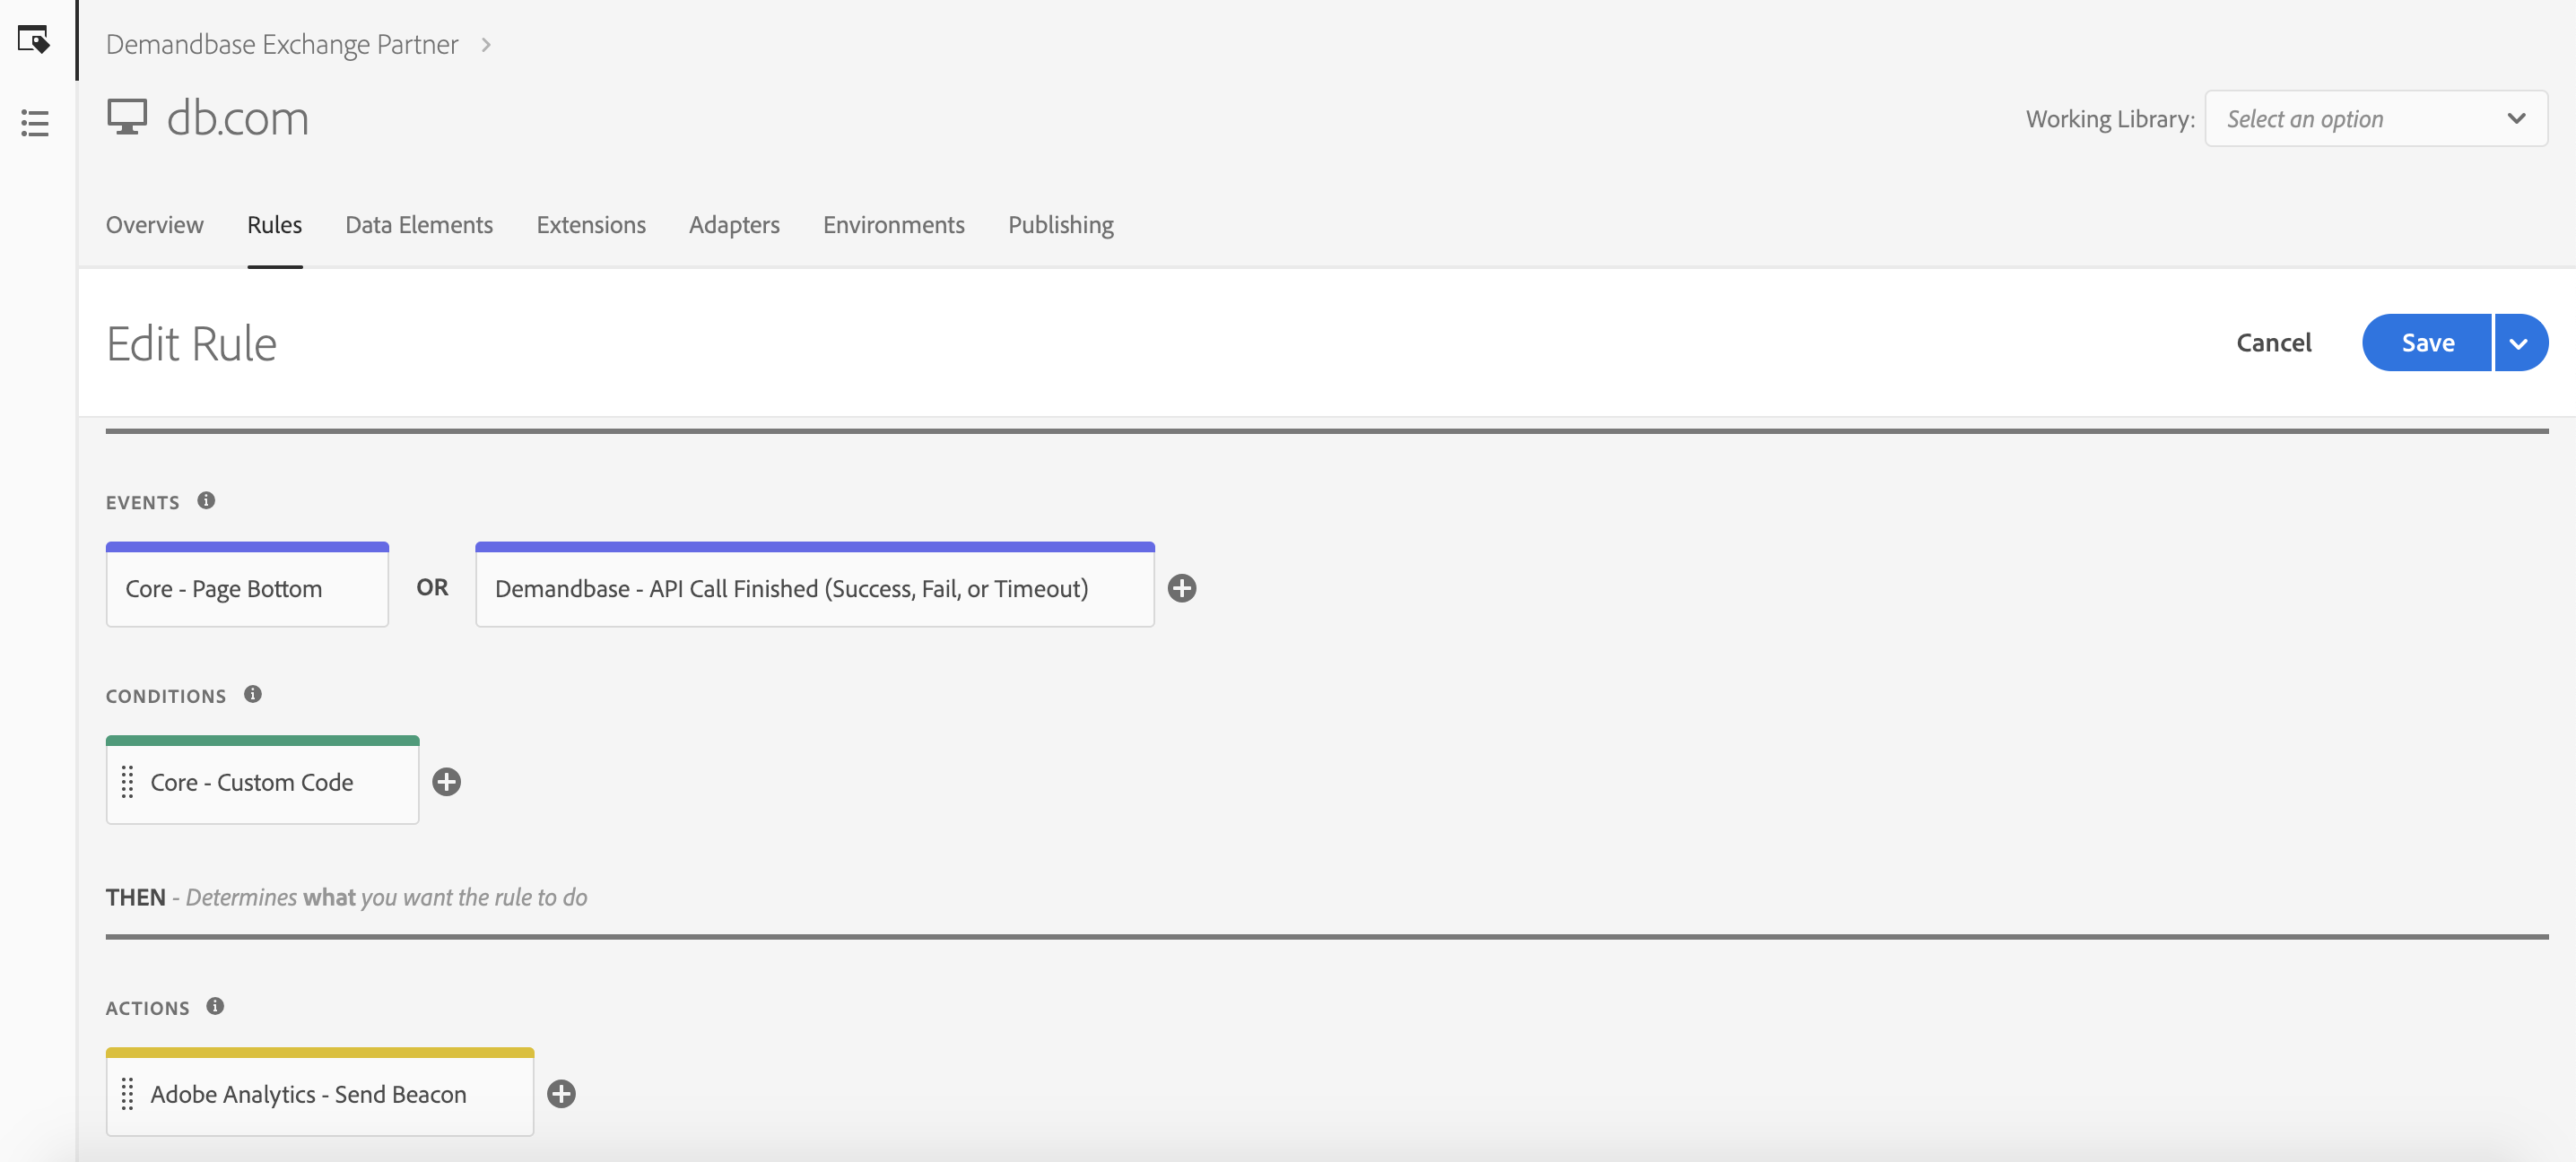Open the Demandbase - API Call Finished event
This screenshot has width=2576, height=1162.
click(815, 585)
